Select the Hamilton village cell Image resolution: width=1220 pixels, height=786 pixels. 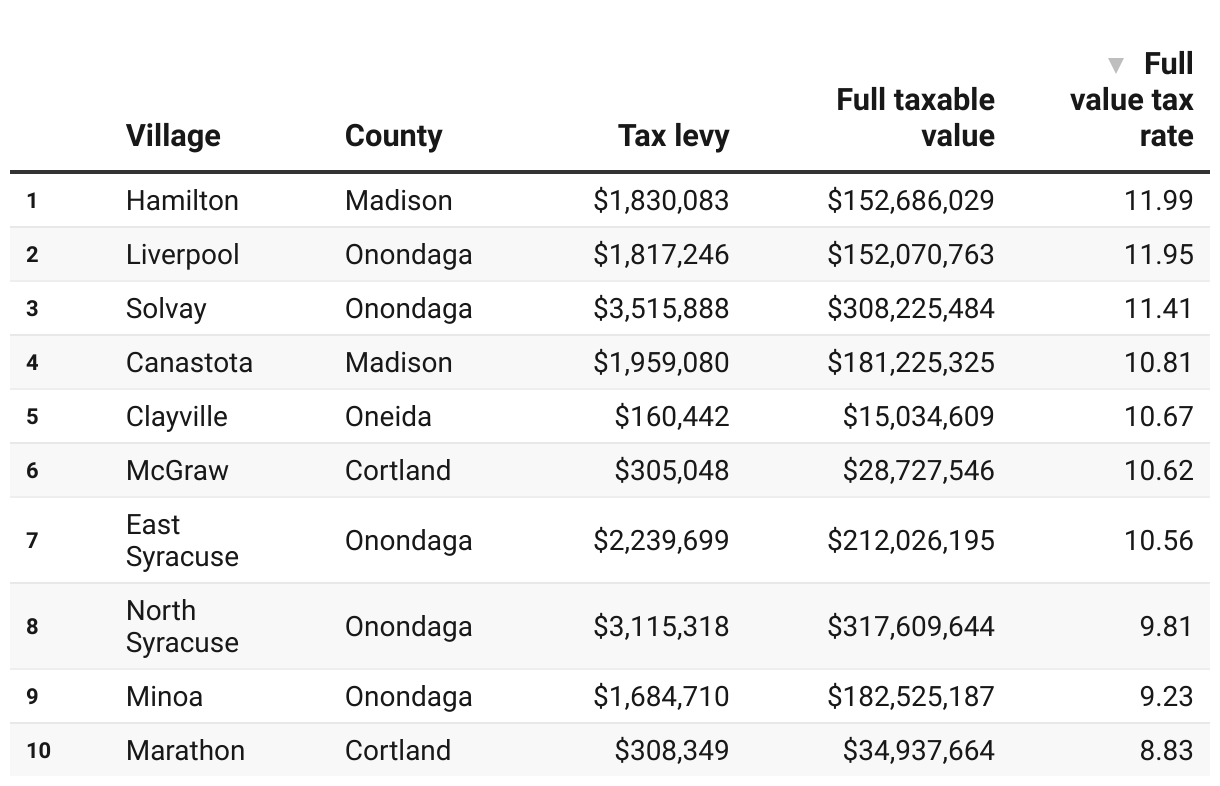point(182,200)
